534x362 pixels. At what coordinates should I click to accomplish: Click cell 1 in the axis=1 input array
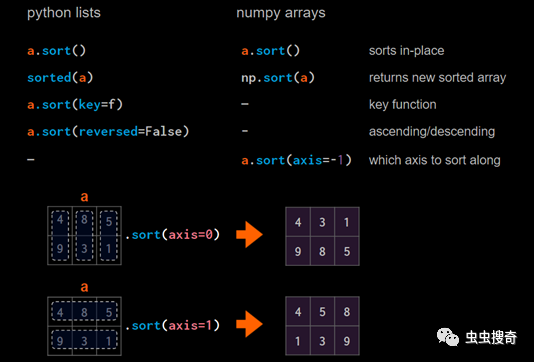coord(109,341)
